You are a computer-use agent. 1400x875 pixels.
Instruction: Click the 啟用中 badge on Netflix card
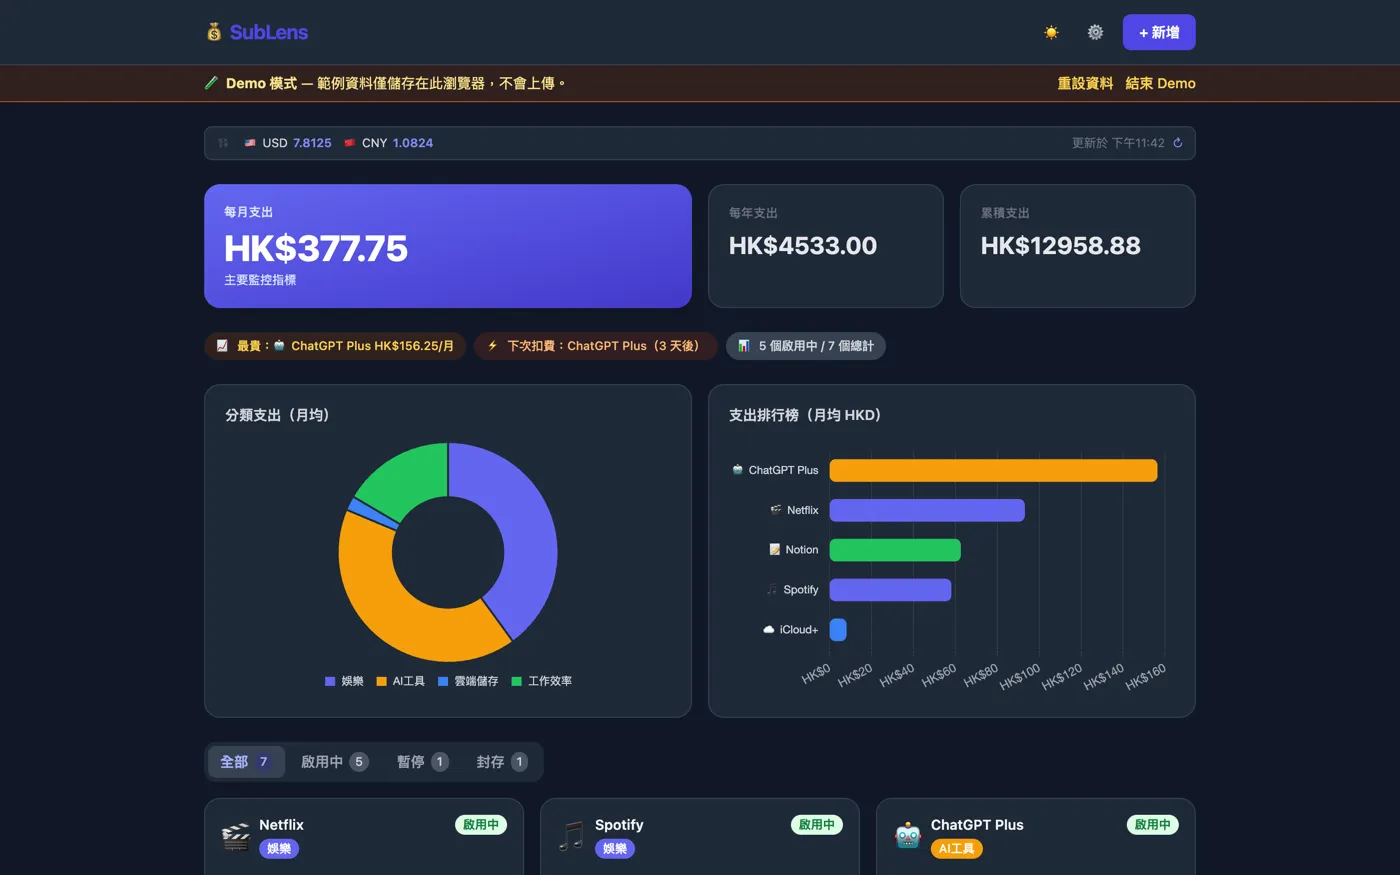click(481, 825)
